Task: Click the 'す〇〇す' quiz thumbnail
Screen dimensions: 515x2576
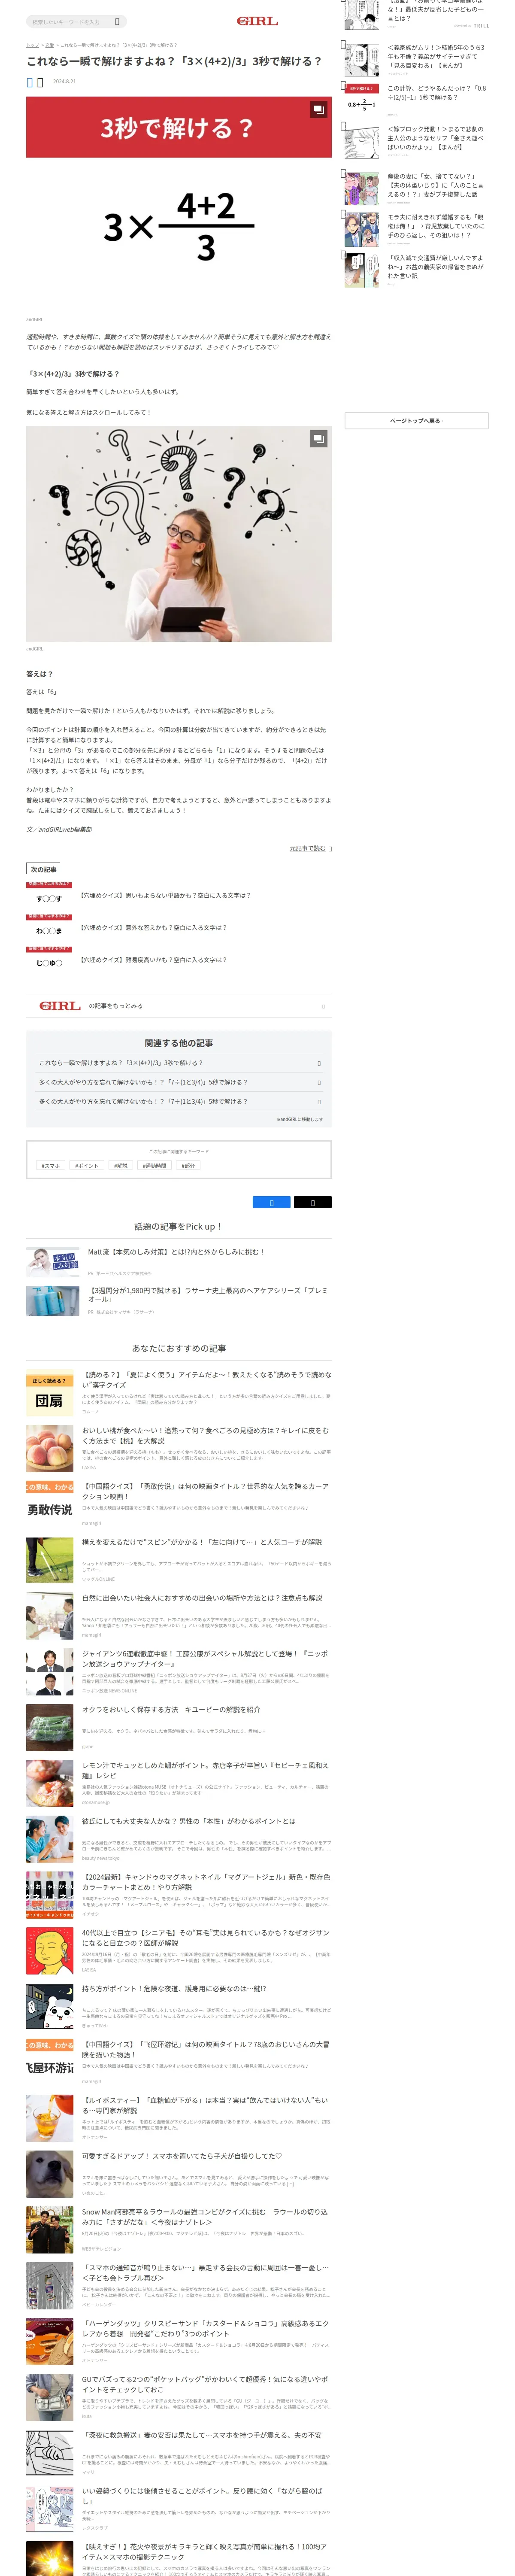Action: pyautogui.click(x=49, y=895)
